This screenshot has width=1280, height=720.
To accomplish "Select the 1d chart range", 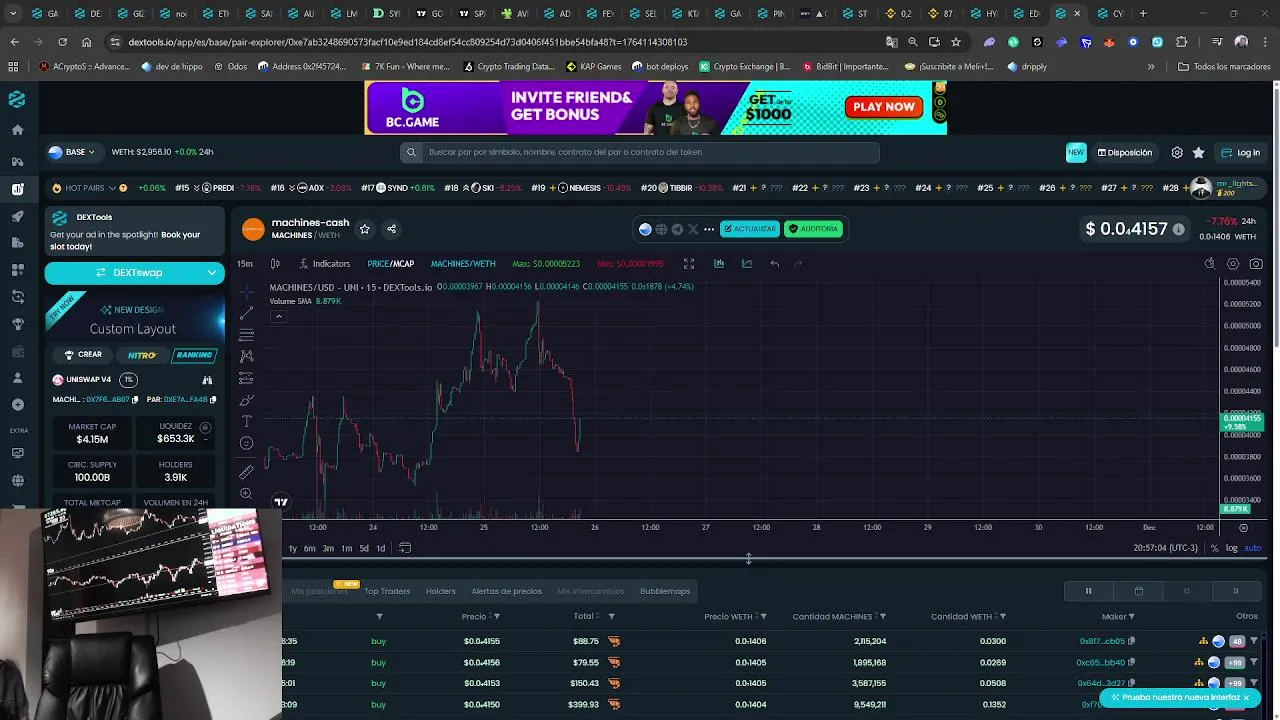I will coord(380,548).
